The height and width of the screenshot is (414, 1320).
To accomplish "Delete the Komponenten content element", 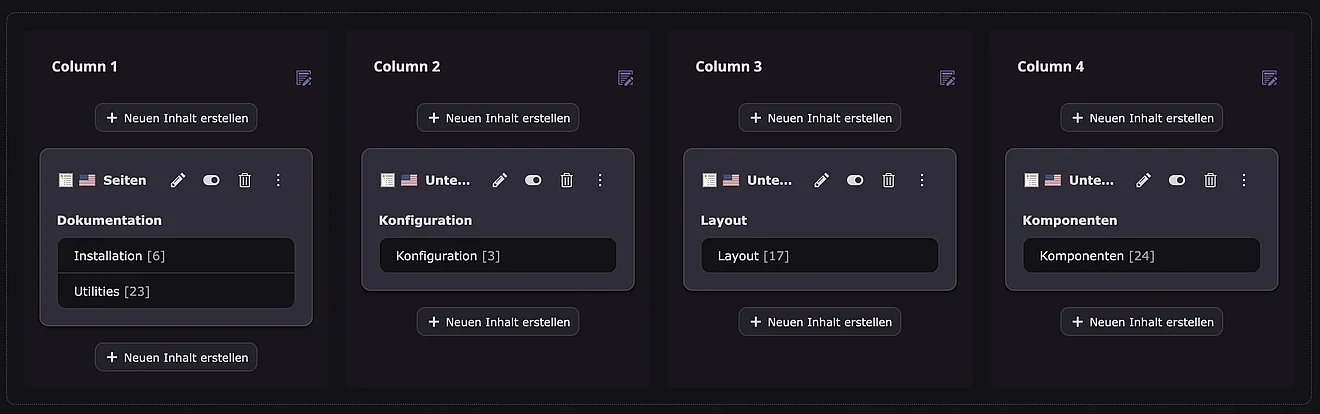I will click(1210, 180).
